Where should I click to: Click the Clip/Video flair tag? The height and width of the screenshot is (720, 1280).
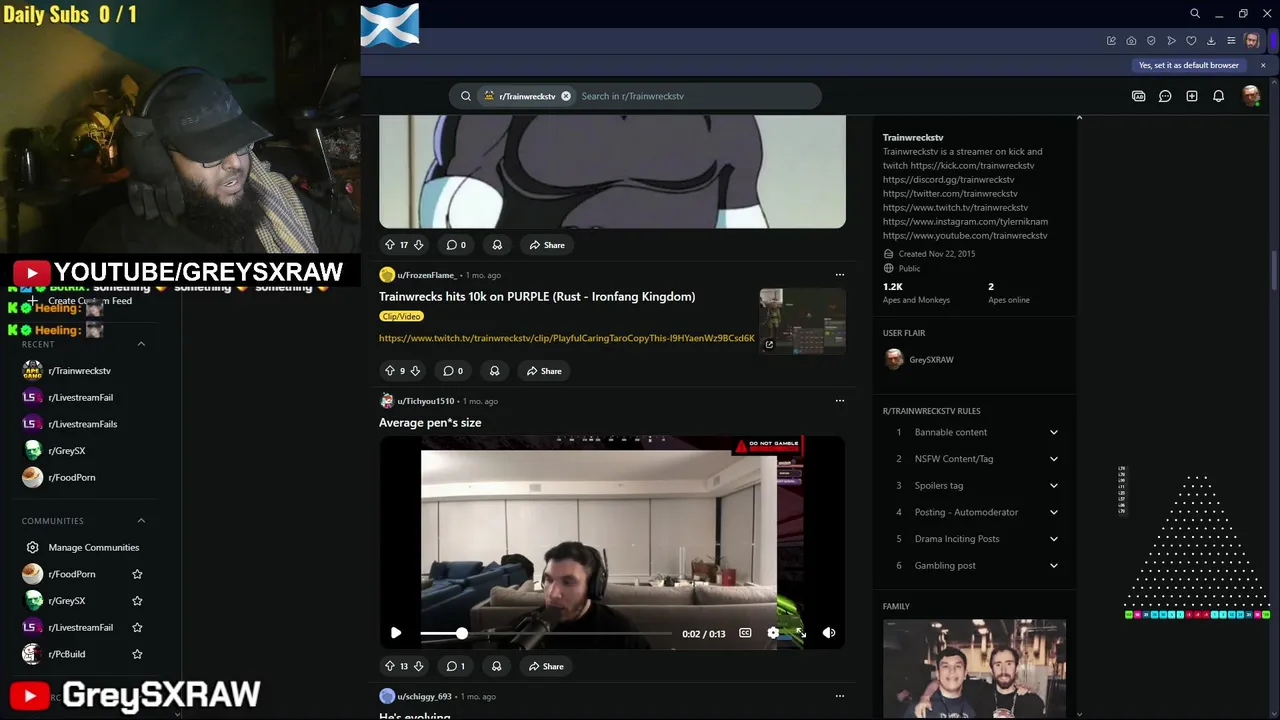coord(401,316)
